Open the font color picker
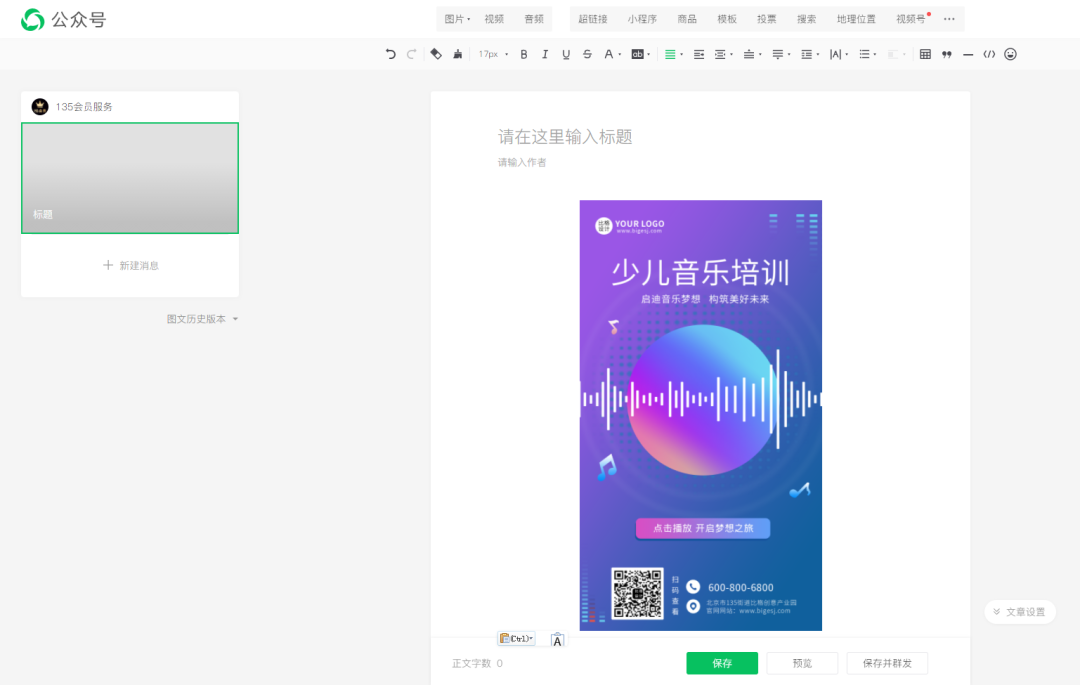The height and width of the screenshot is (685, 1080). [x=609, y=54]
